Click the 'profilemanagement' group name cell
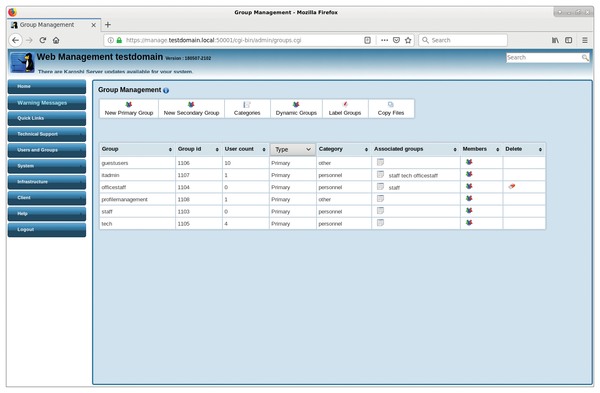Image resolution: width=600 pixels, height=393 pixels. click(x=137, y=199)
